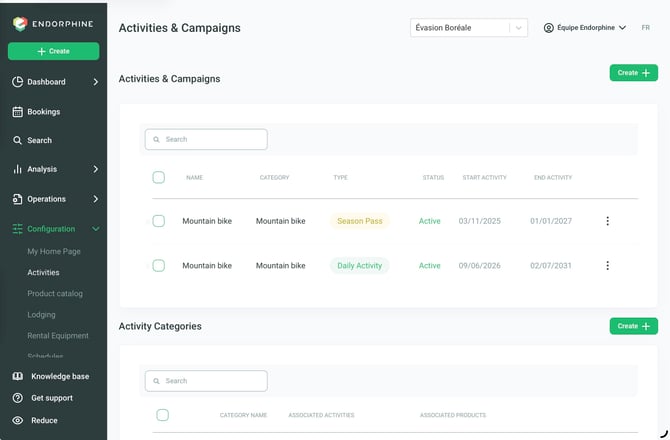Sort by END ACTIVITY column header
The width and height of the screenshot is (670, 440).
(553, 177)
